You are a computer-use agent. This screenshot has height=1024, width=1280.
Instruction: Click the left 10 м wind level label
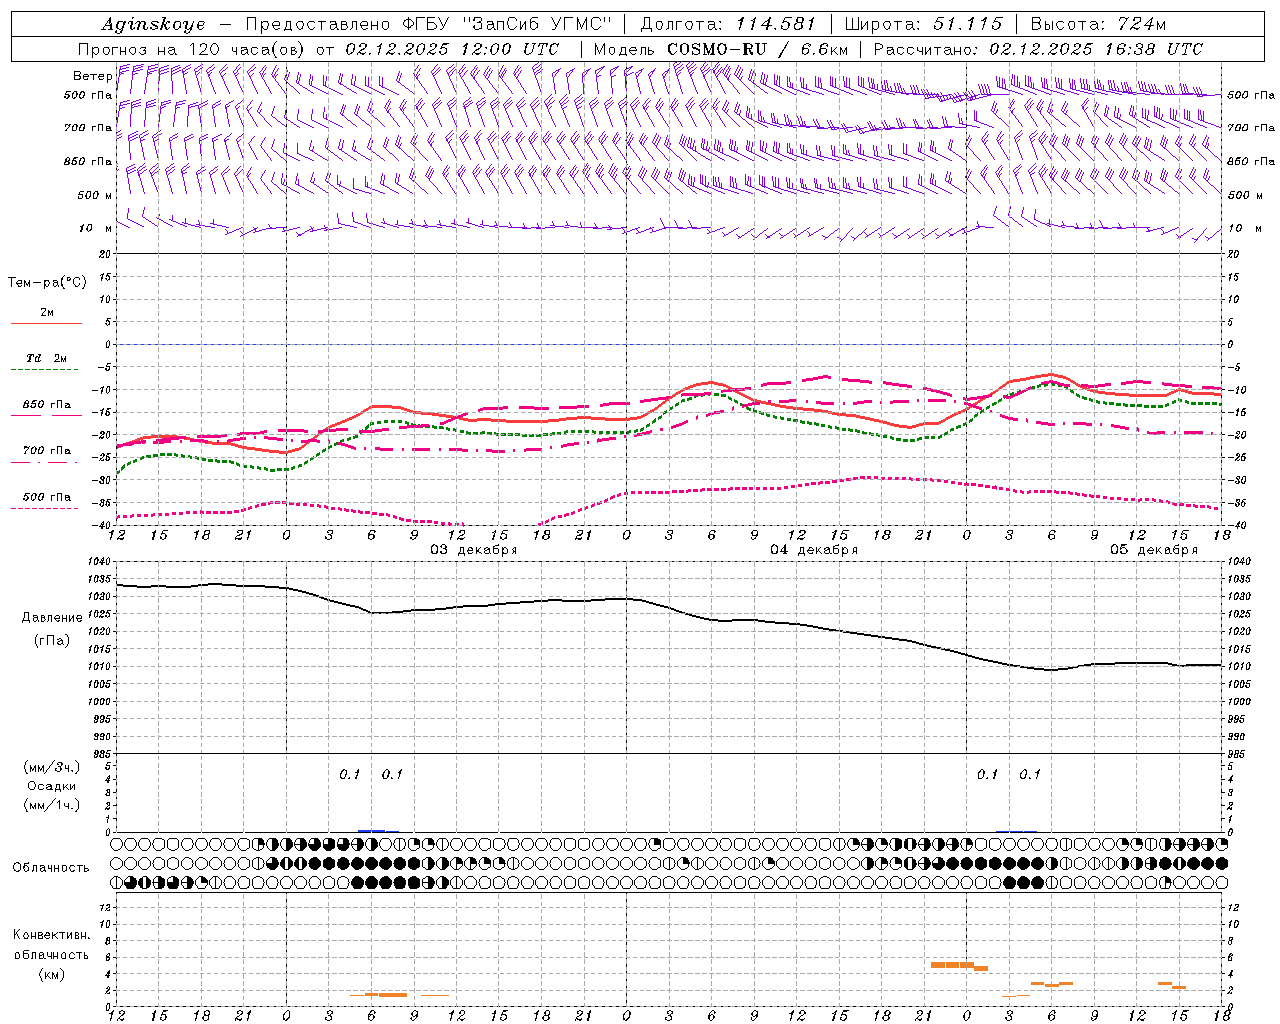click(x=95, y=228)
